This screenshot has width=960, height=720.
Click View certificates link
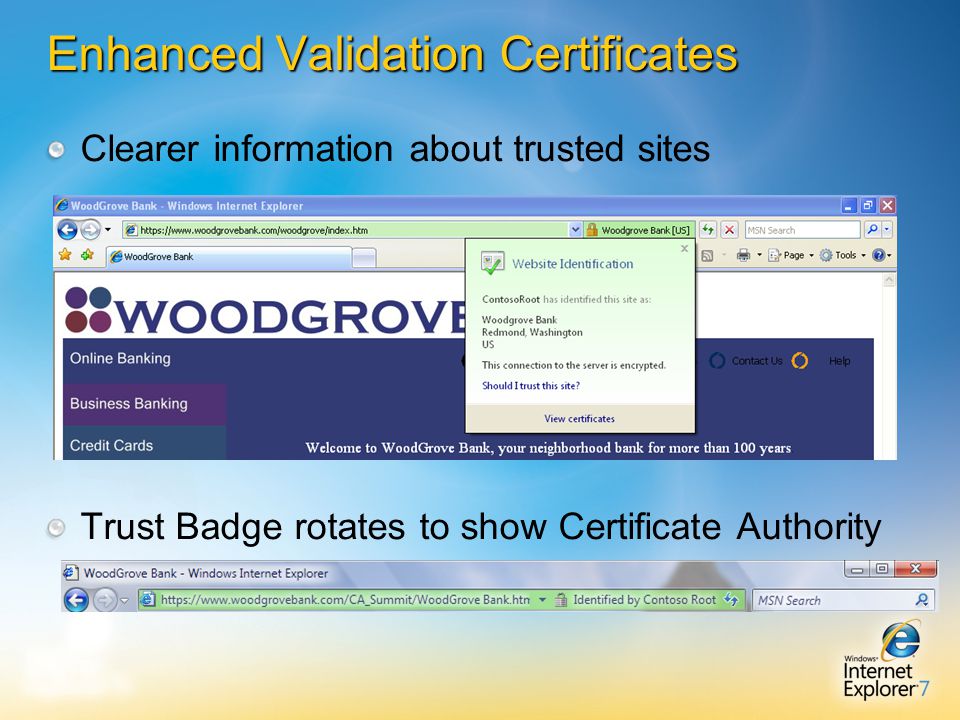[579, 419]
